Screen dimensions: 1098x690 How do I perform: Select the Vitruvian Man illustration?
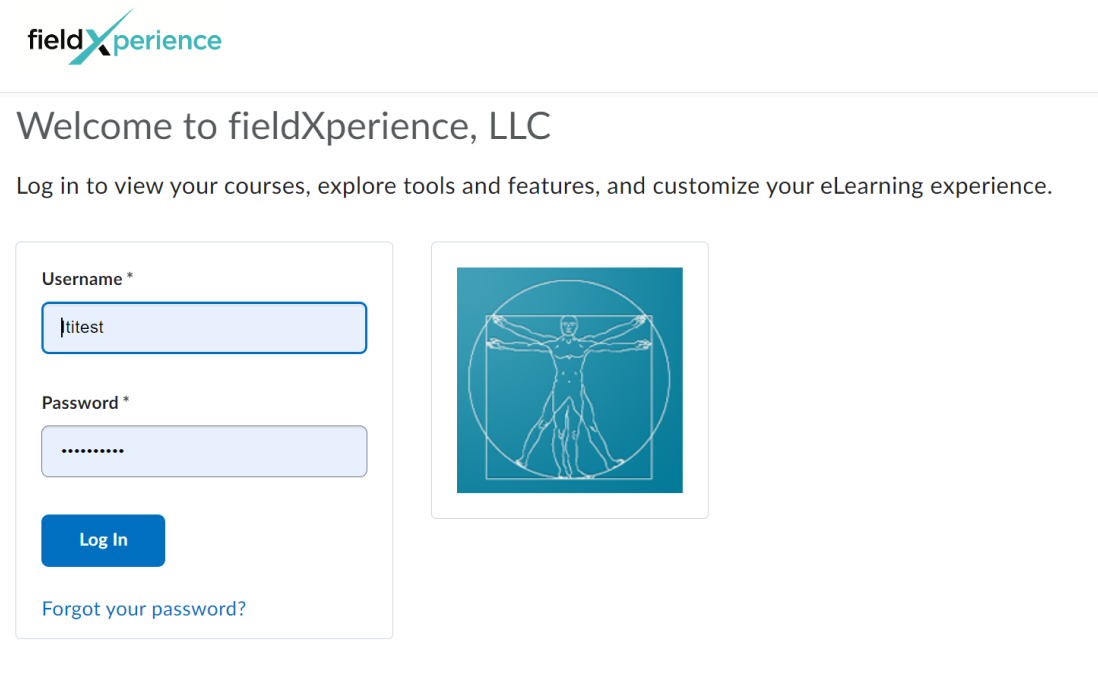coord(569,380)
